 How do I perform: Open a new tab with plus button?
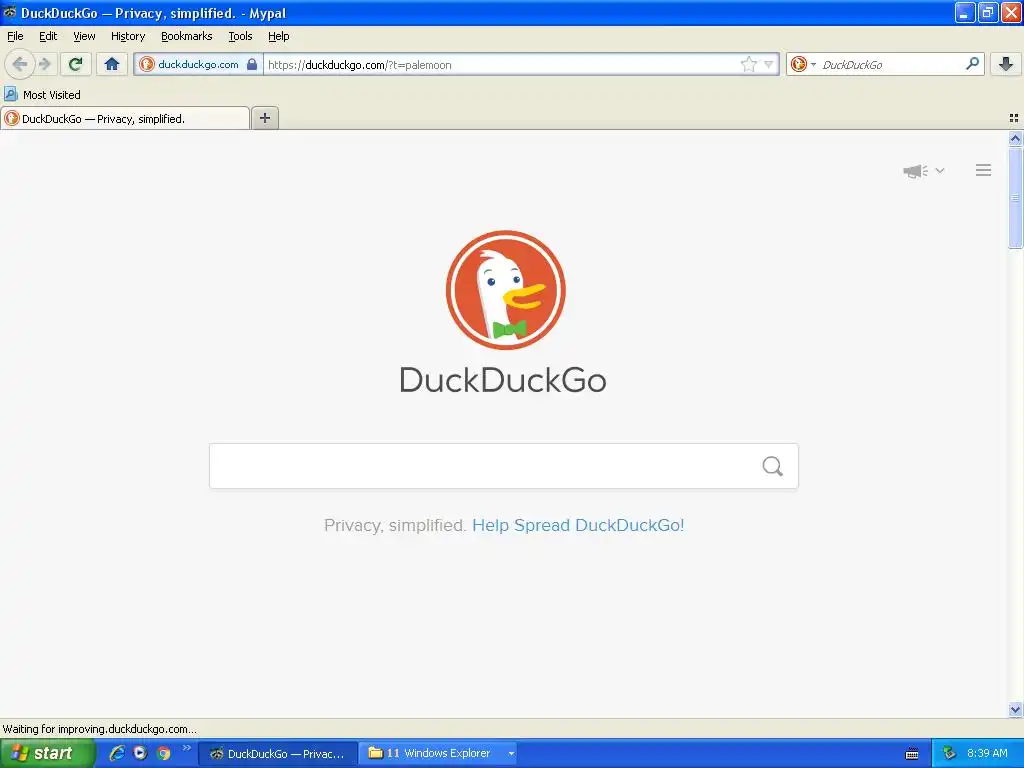coord(264,118)
